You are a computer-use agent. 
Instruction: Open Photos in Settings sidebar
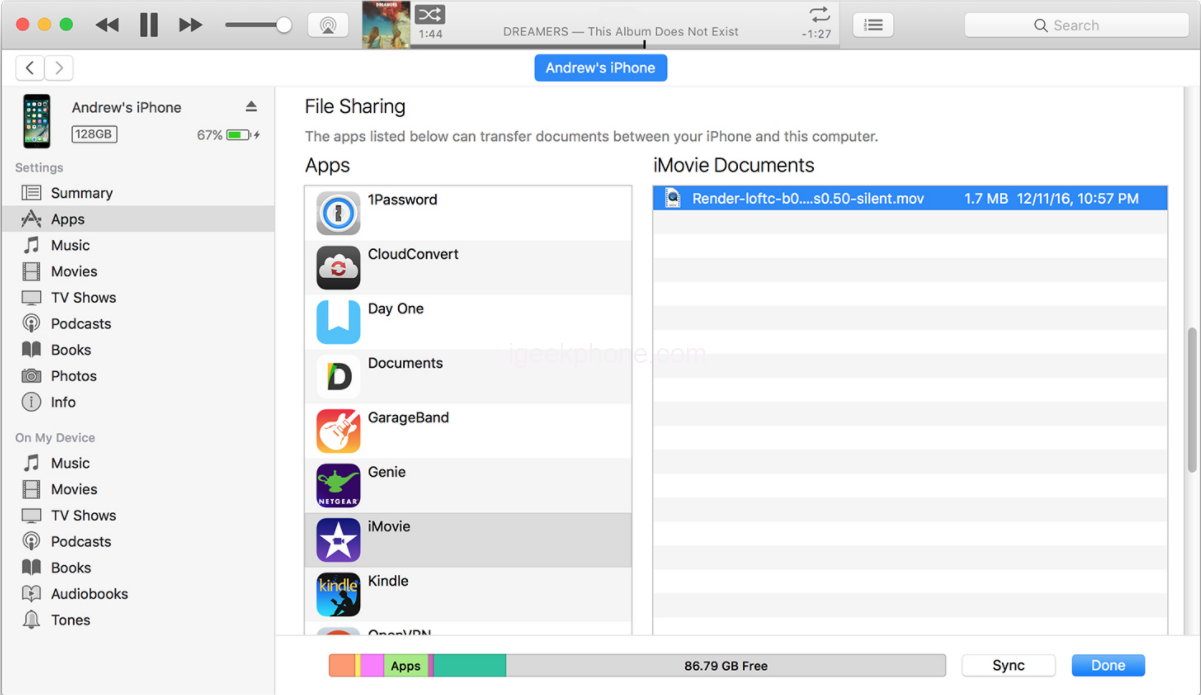[x=73, y=376]
